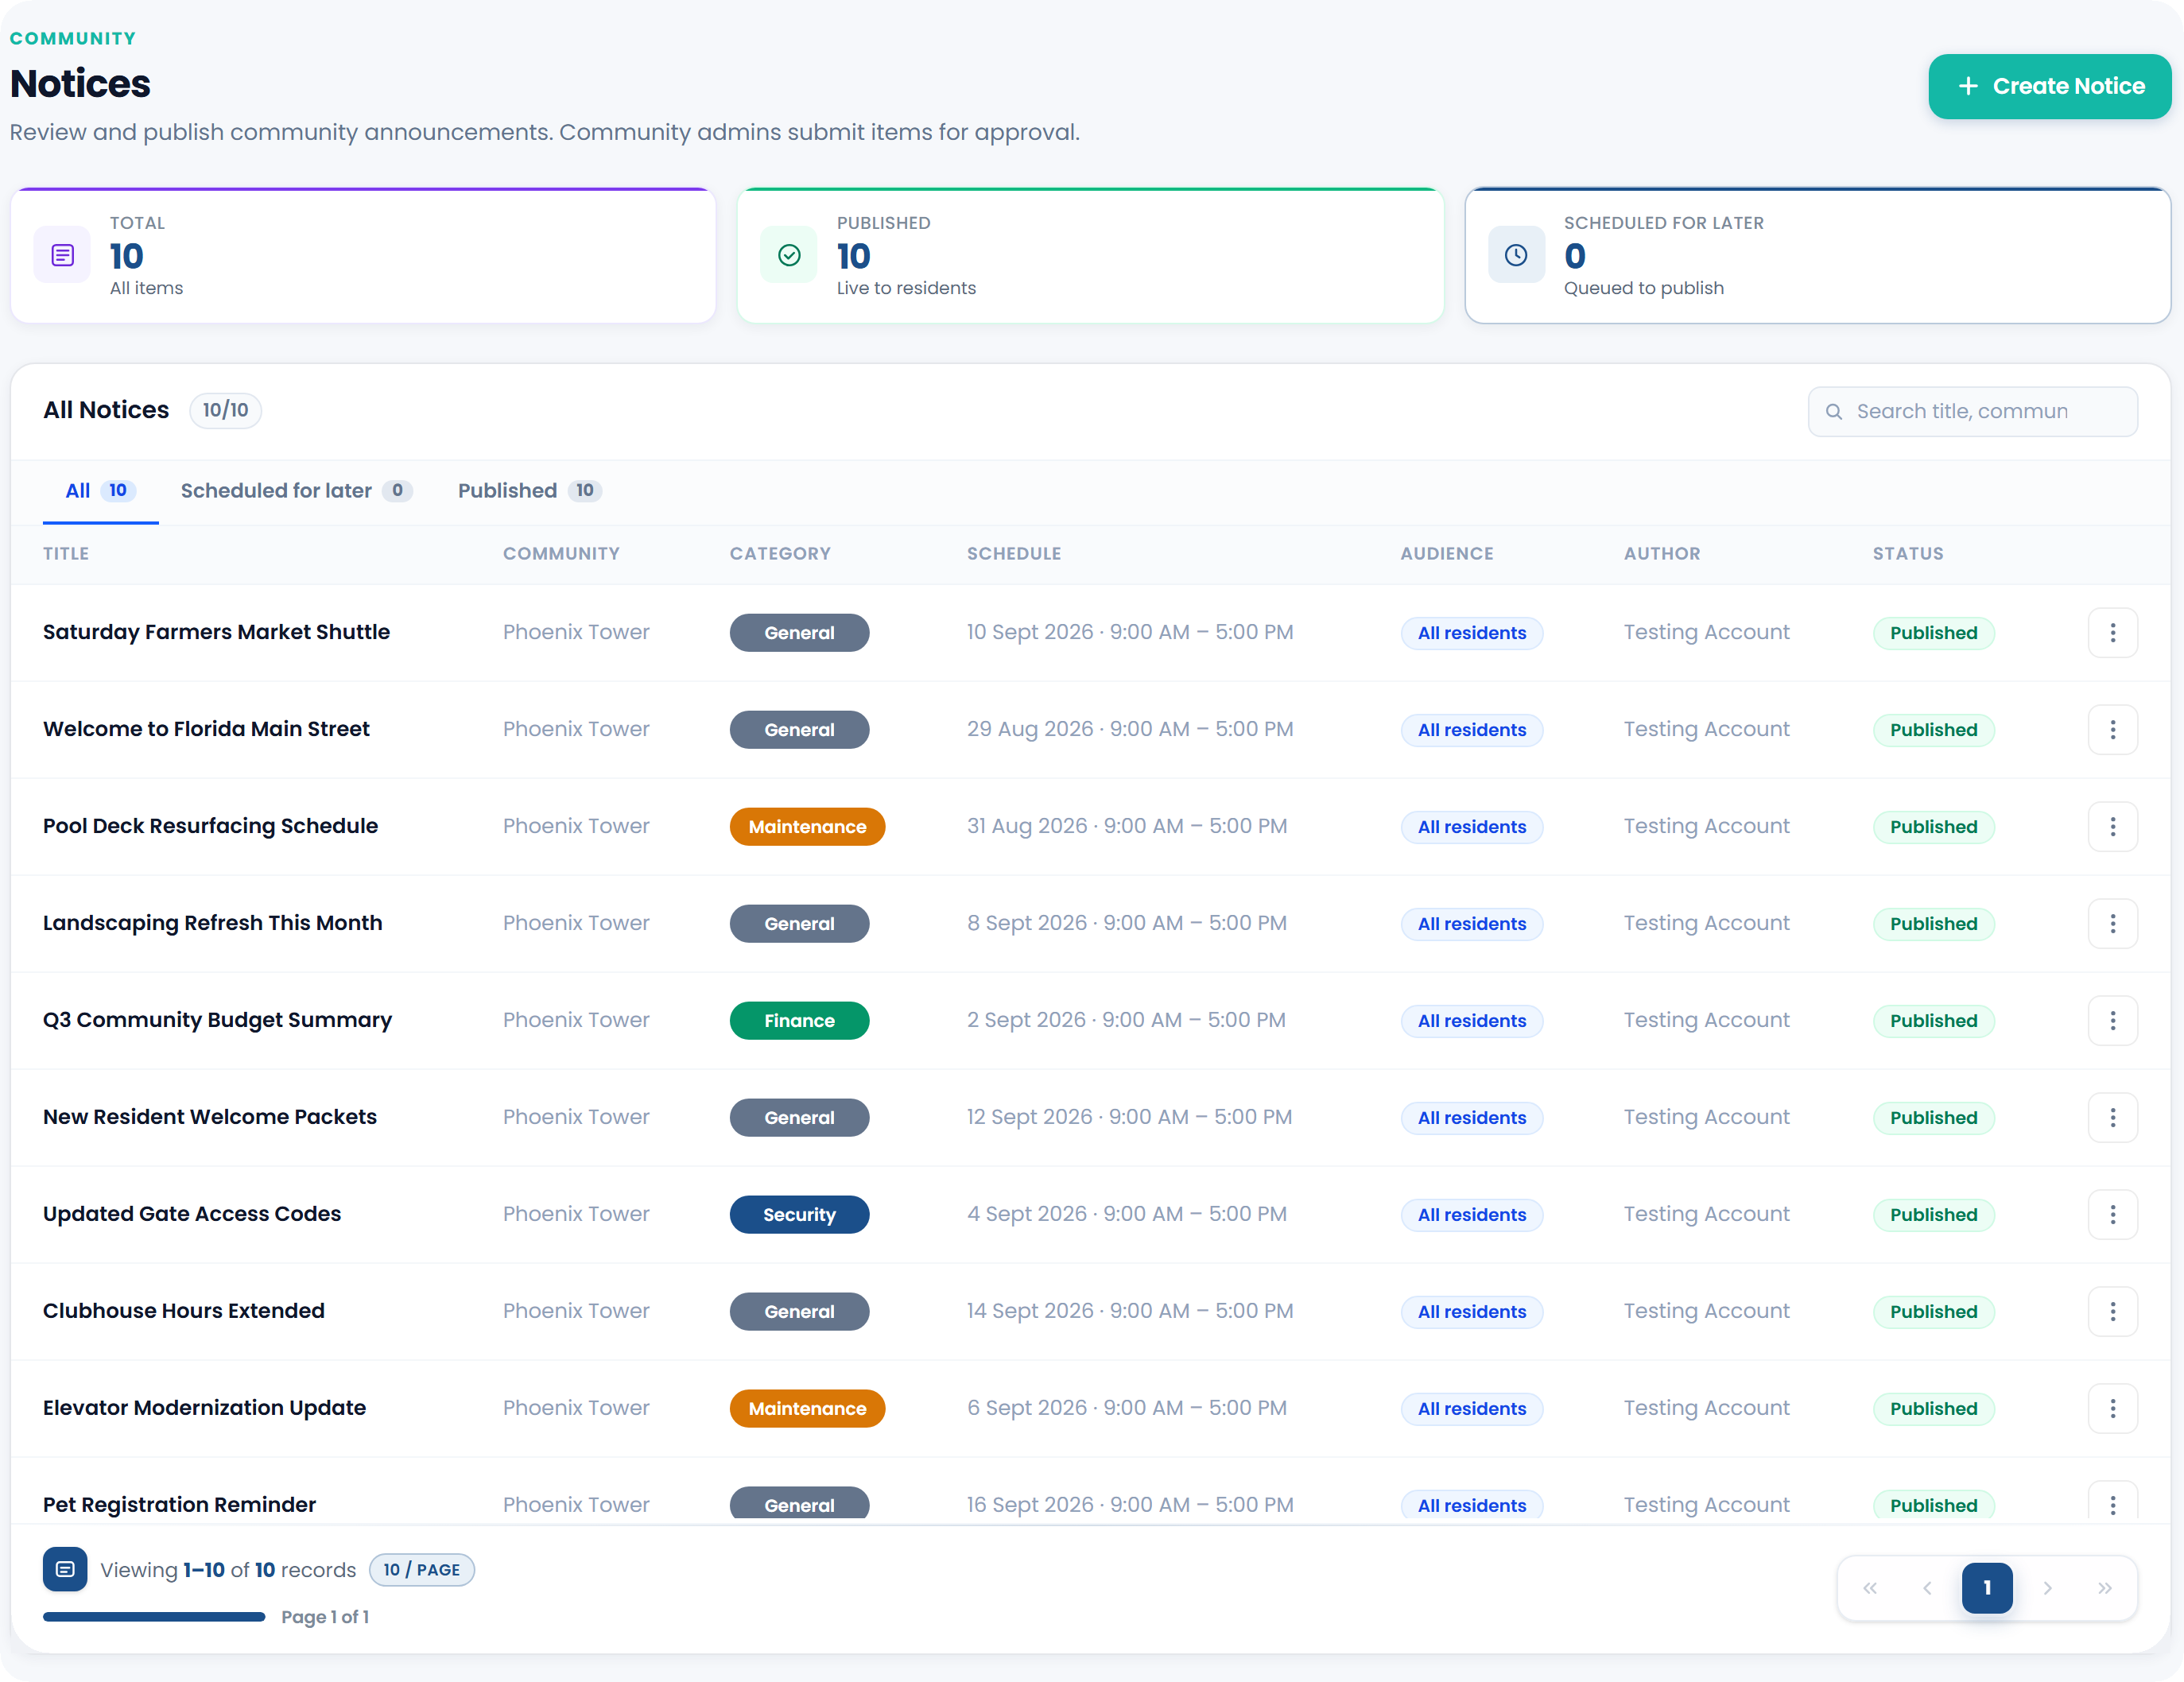Viewport: 2184px width, 1682px height.
Task: Click Maintenance badge on Pool Deck Resurfacing row
Action: [x=807, y=827]
